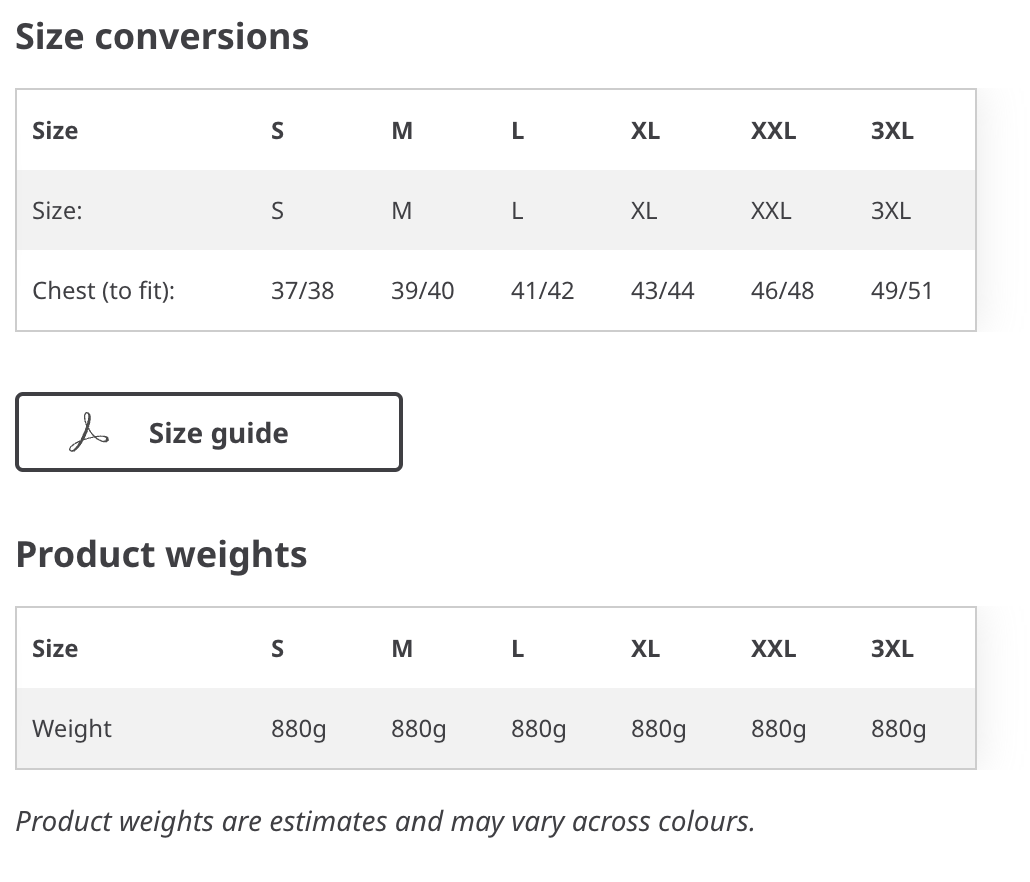1030x882 pixels.
Task: Select the 37/38 chest measurement cell
Action: [x=302, y=290]
